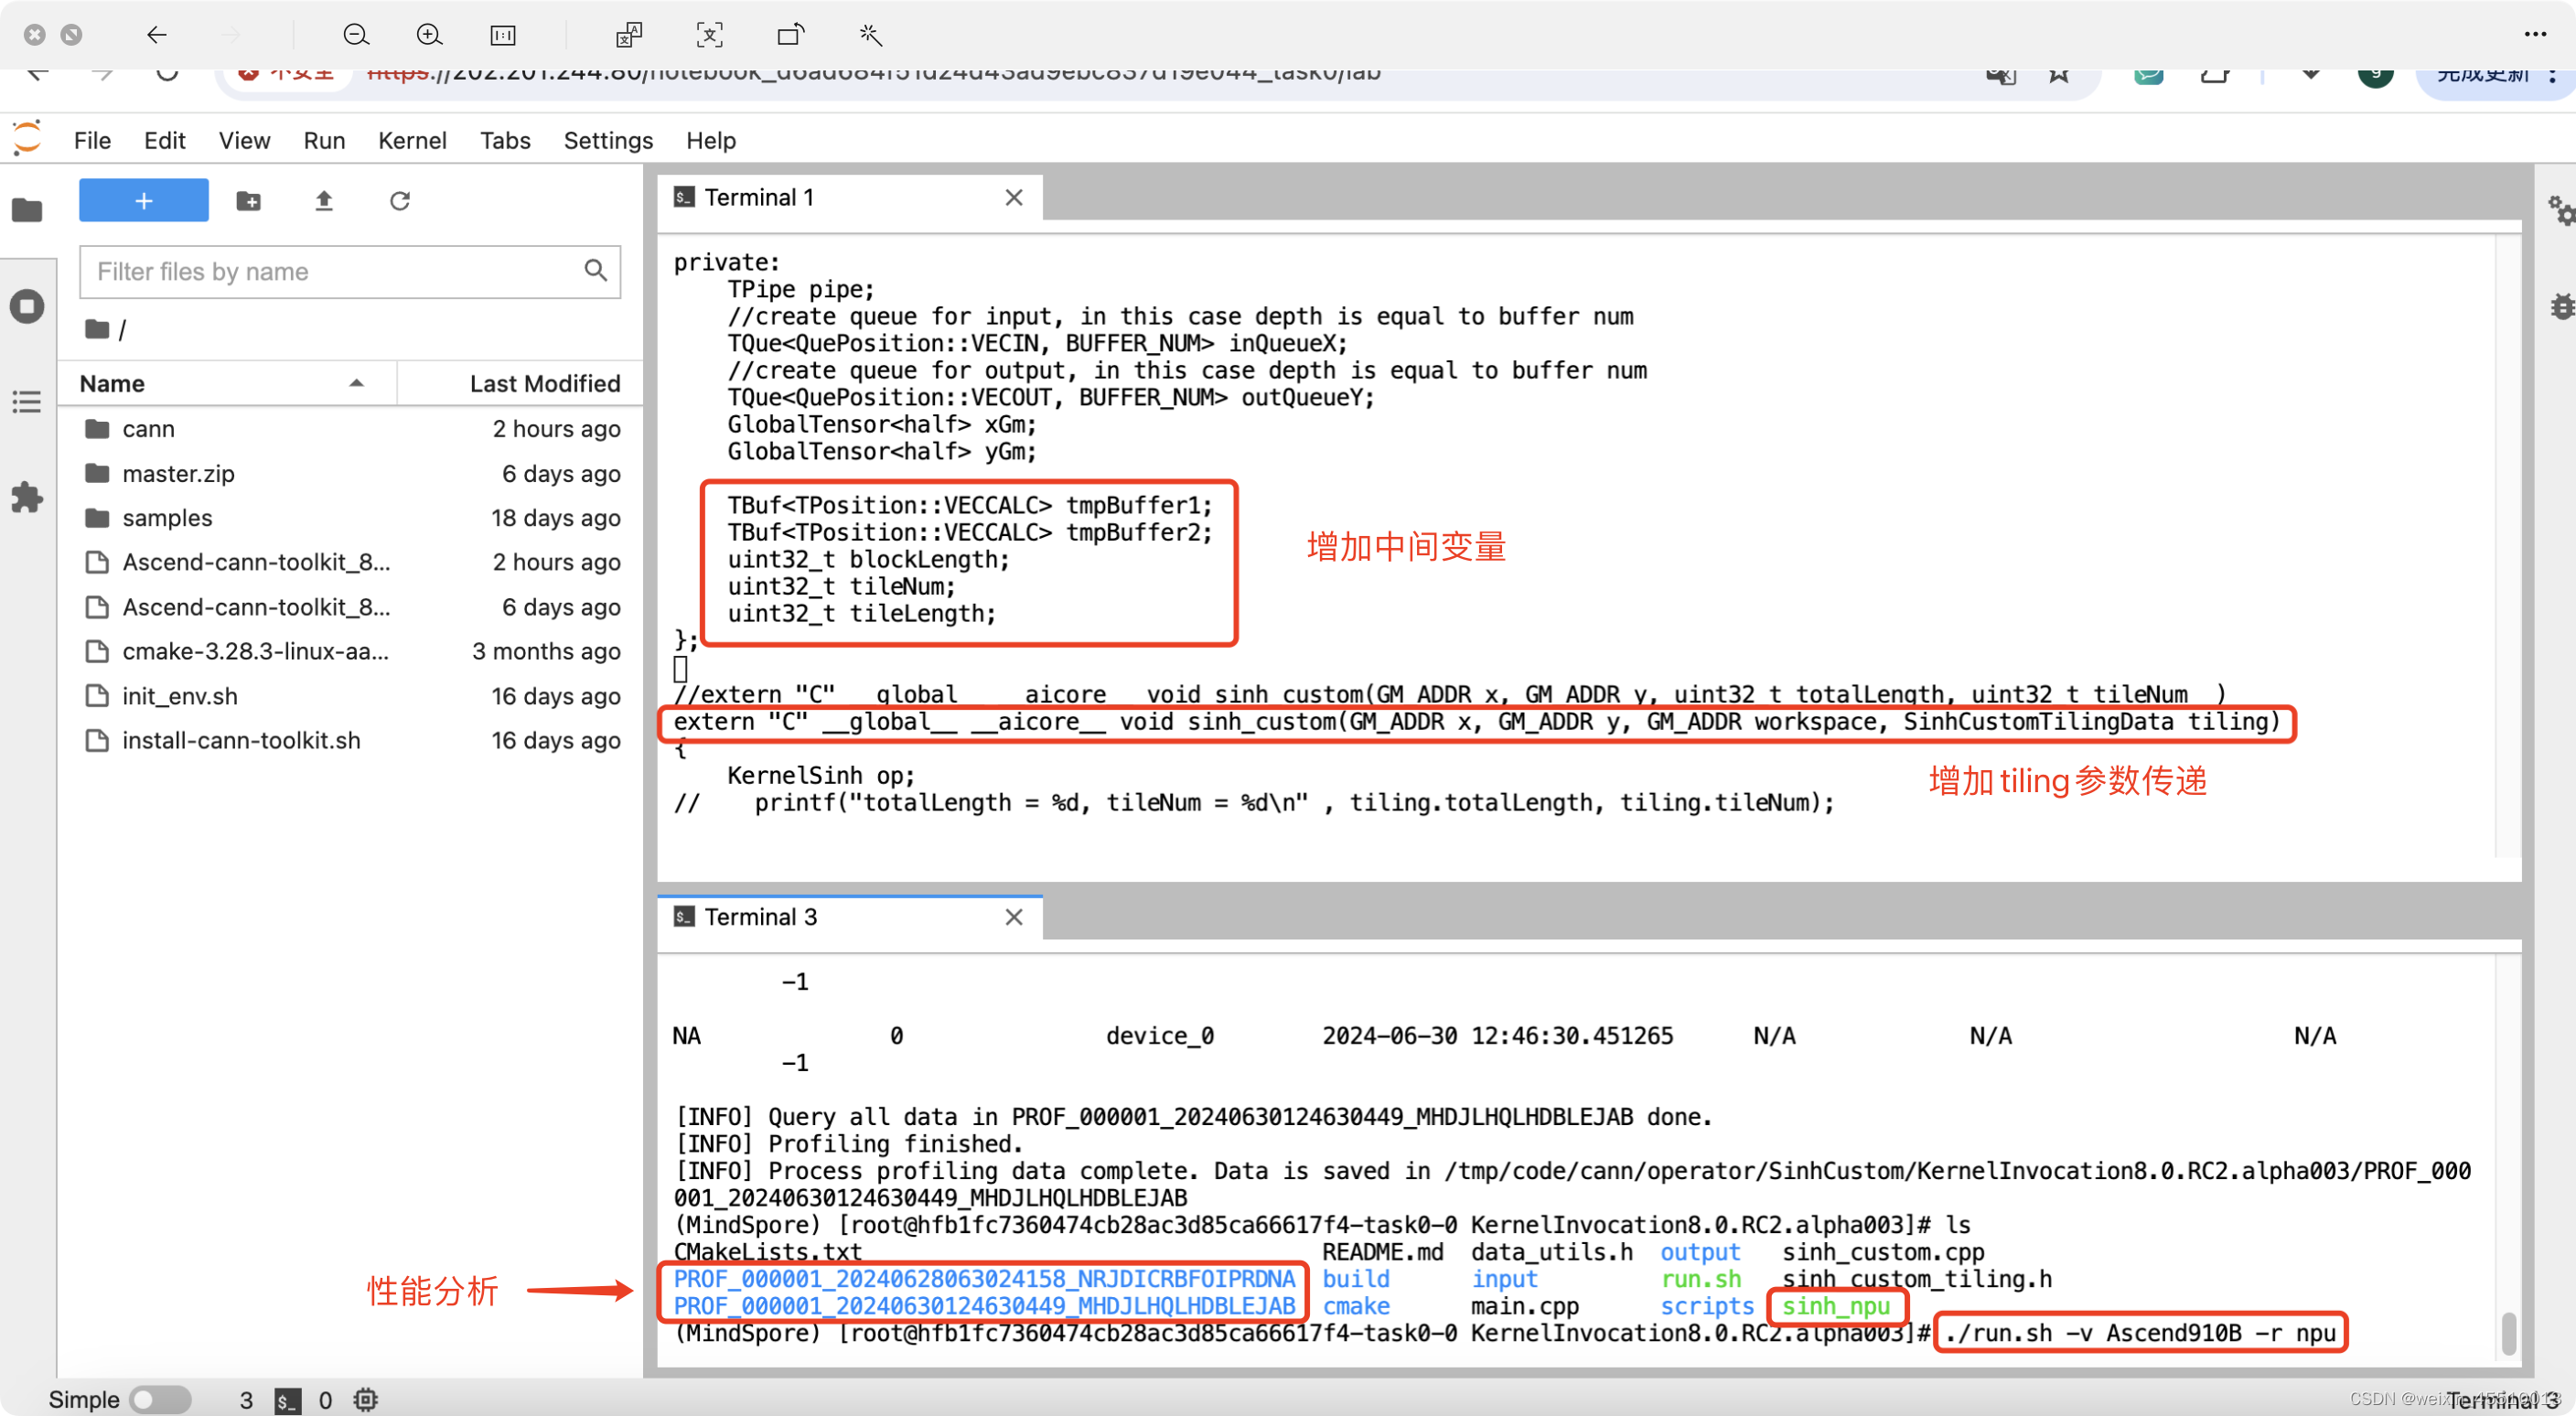Open the Kernel menu
2576x1416 pixels.
coord(411,140)
